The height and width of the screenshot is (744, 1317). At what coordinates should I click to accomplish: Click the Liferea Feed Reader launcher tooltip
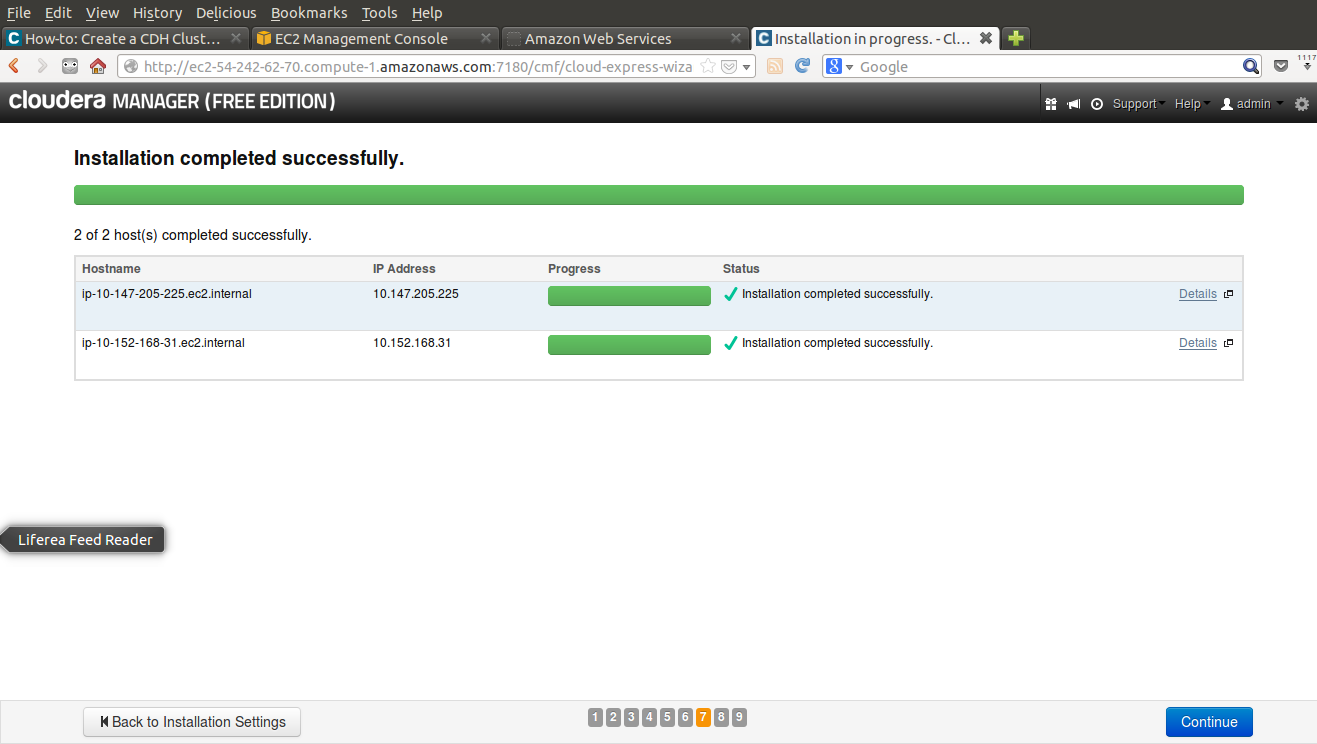[85, 540]
